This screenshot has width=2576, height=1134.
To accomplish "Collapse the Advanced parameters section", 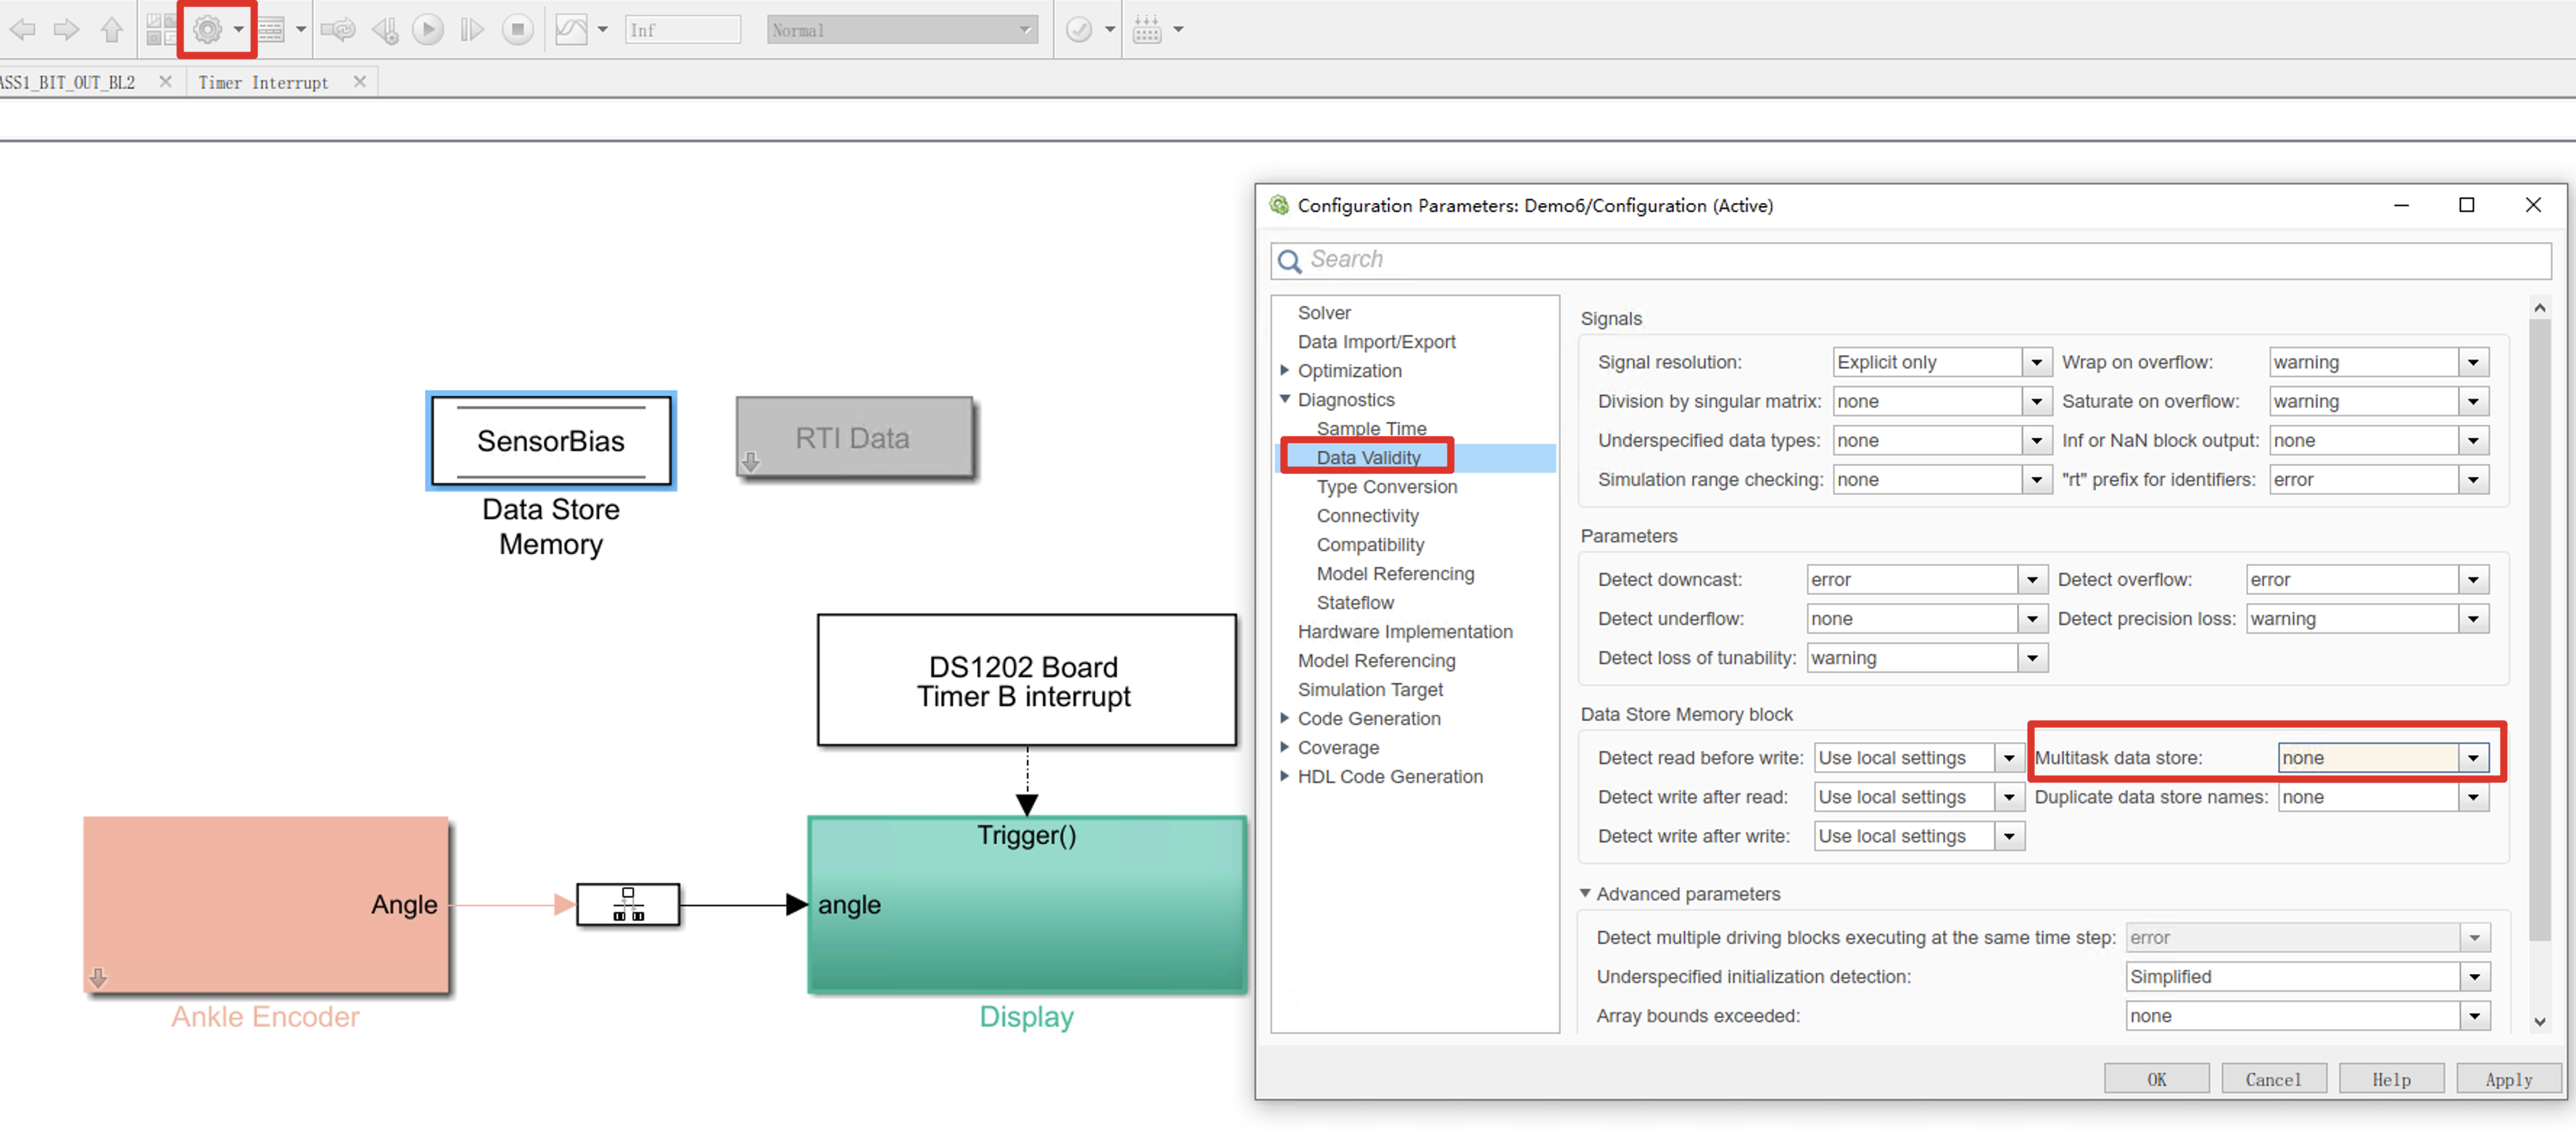I will pos(1585,893).
